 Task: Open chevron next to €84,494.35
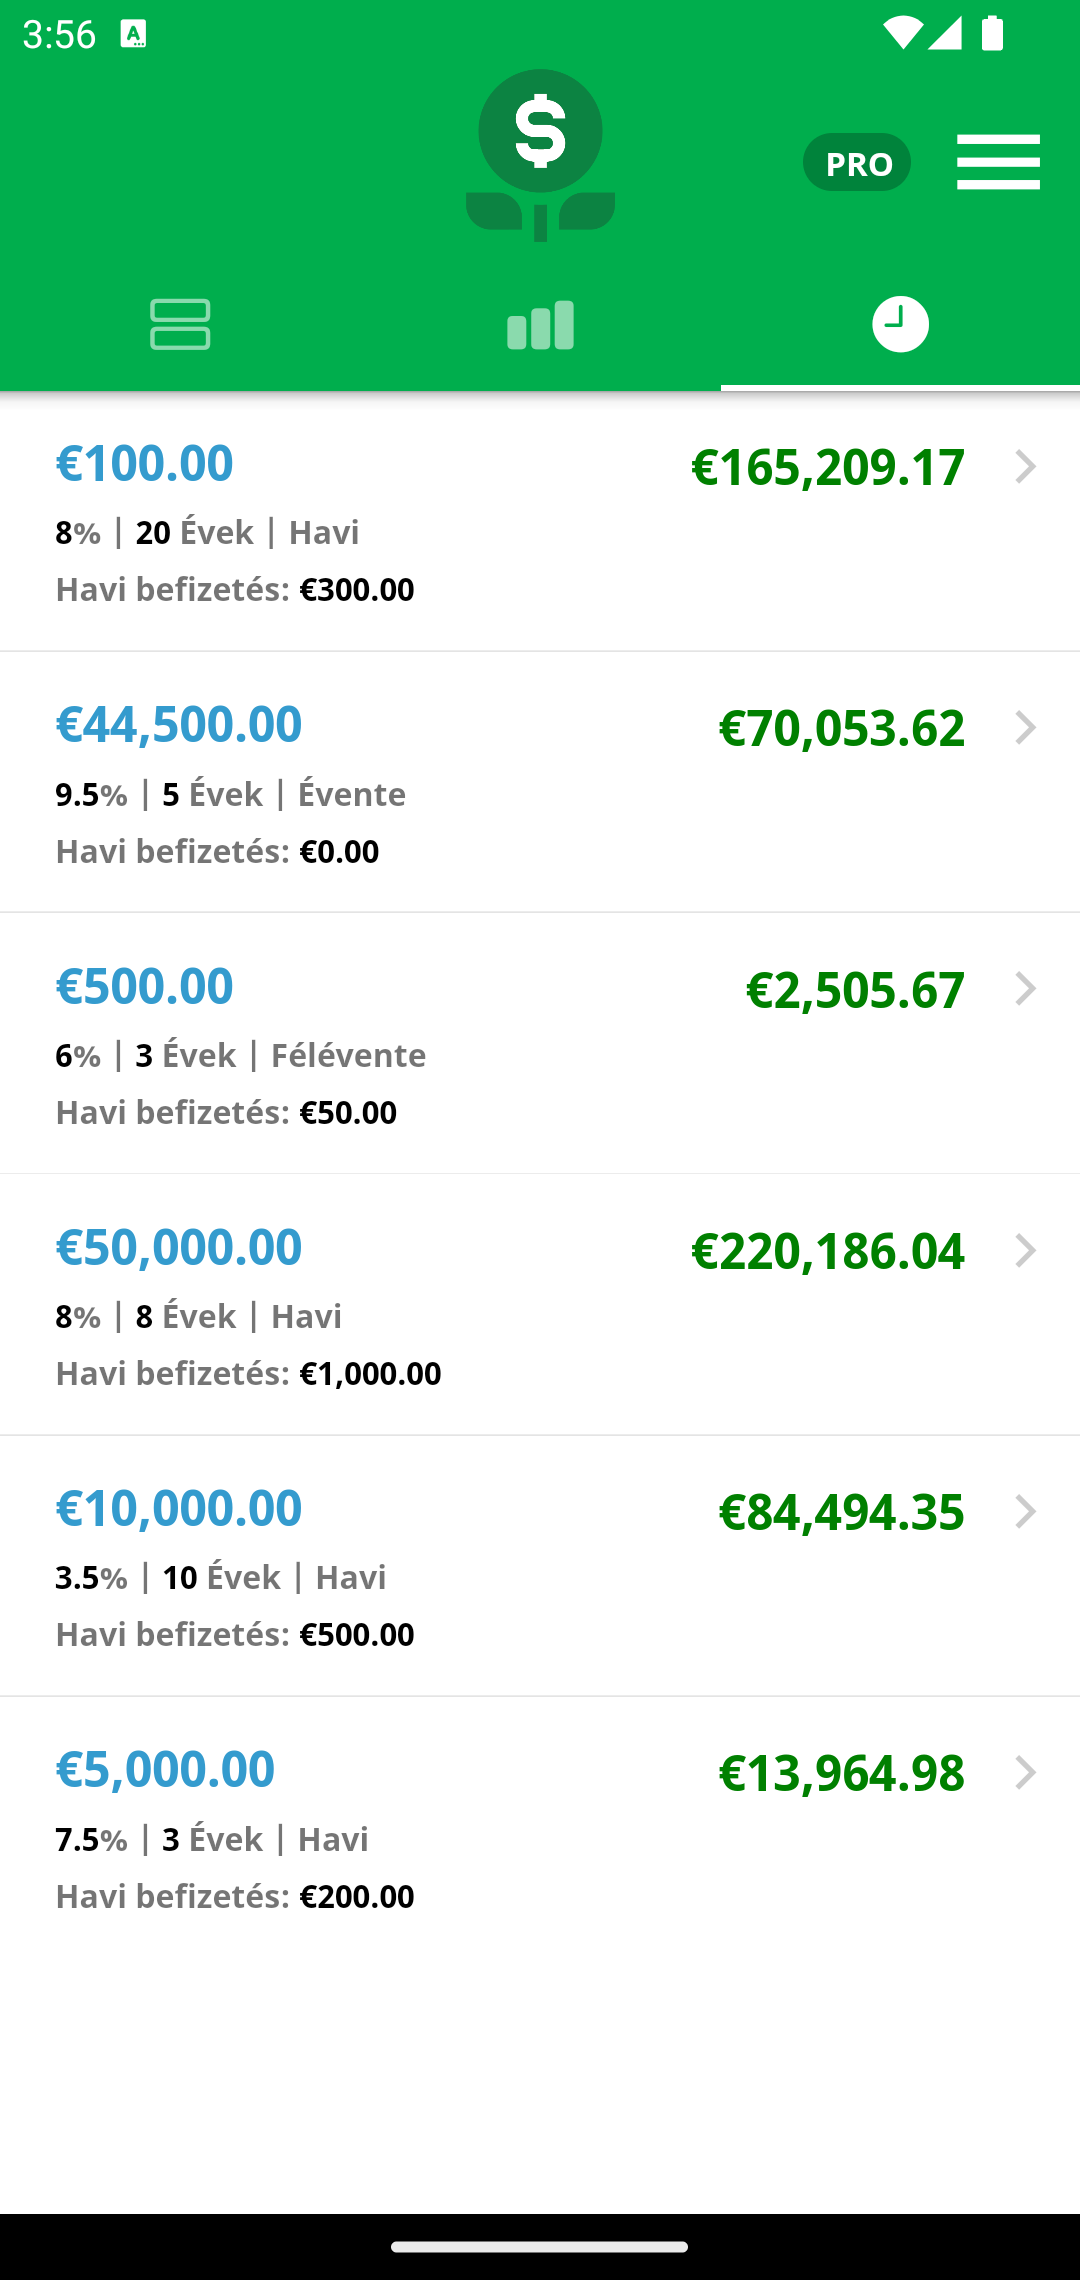(1025, 1512)
